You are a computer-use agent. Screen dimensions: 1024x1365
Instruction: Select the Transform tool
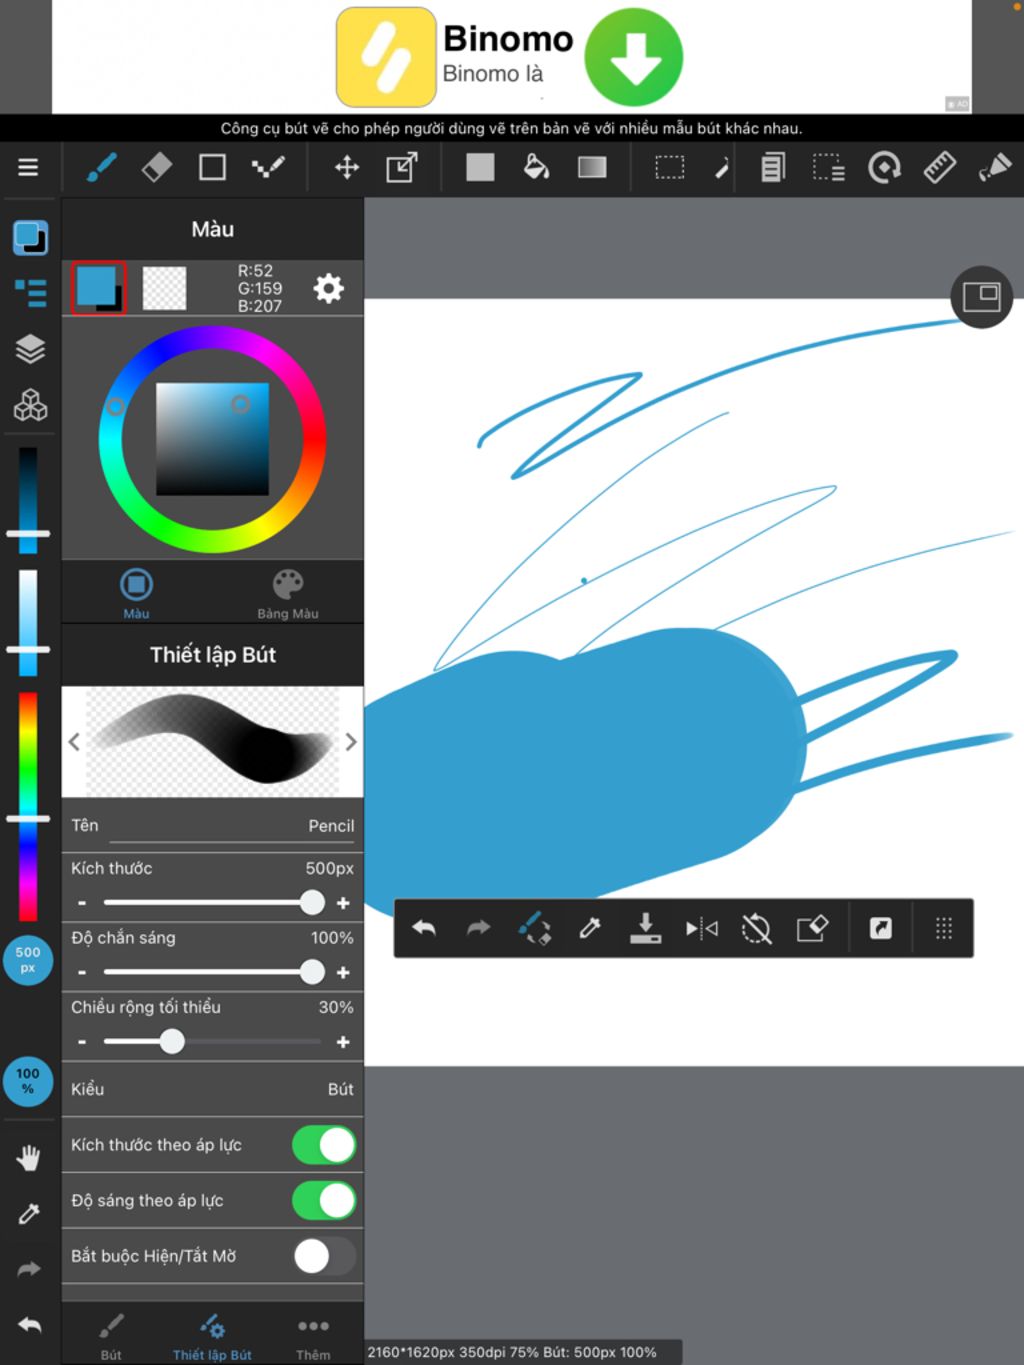[402, 167]
